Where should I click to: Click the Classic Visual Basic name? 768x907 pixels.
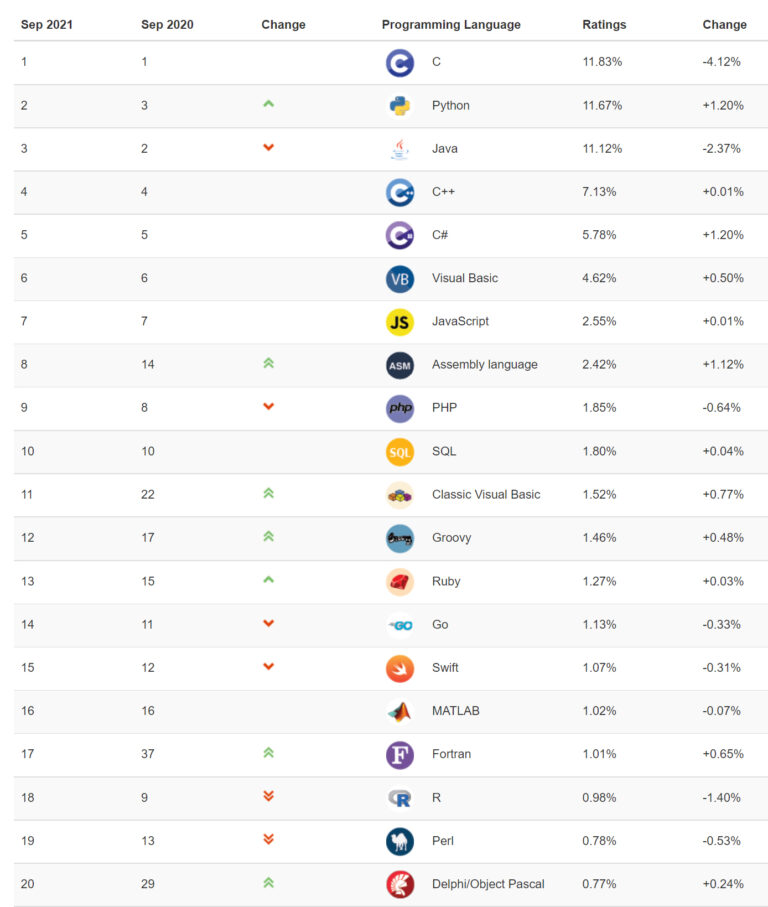click(486, 495)
